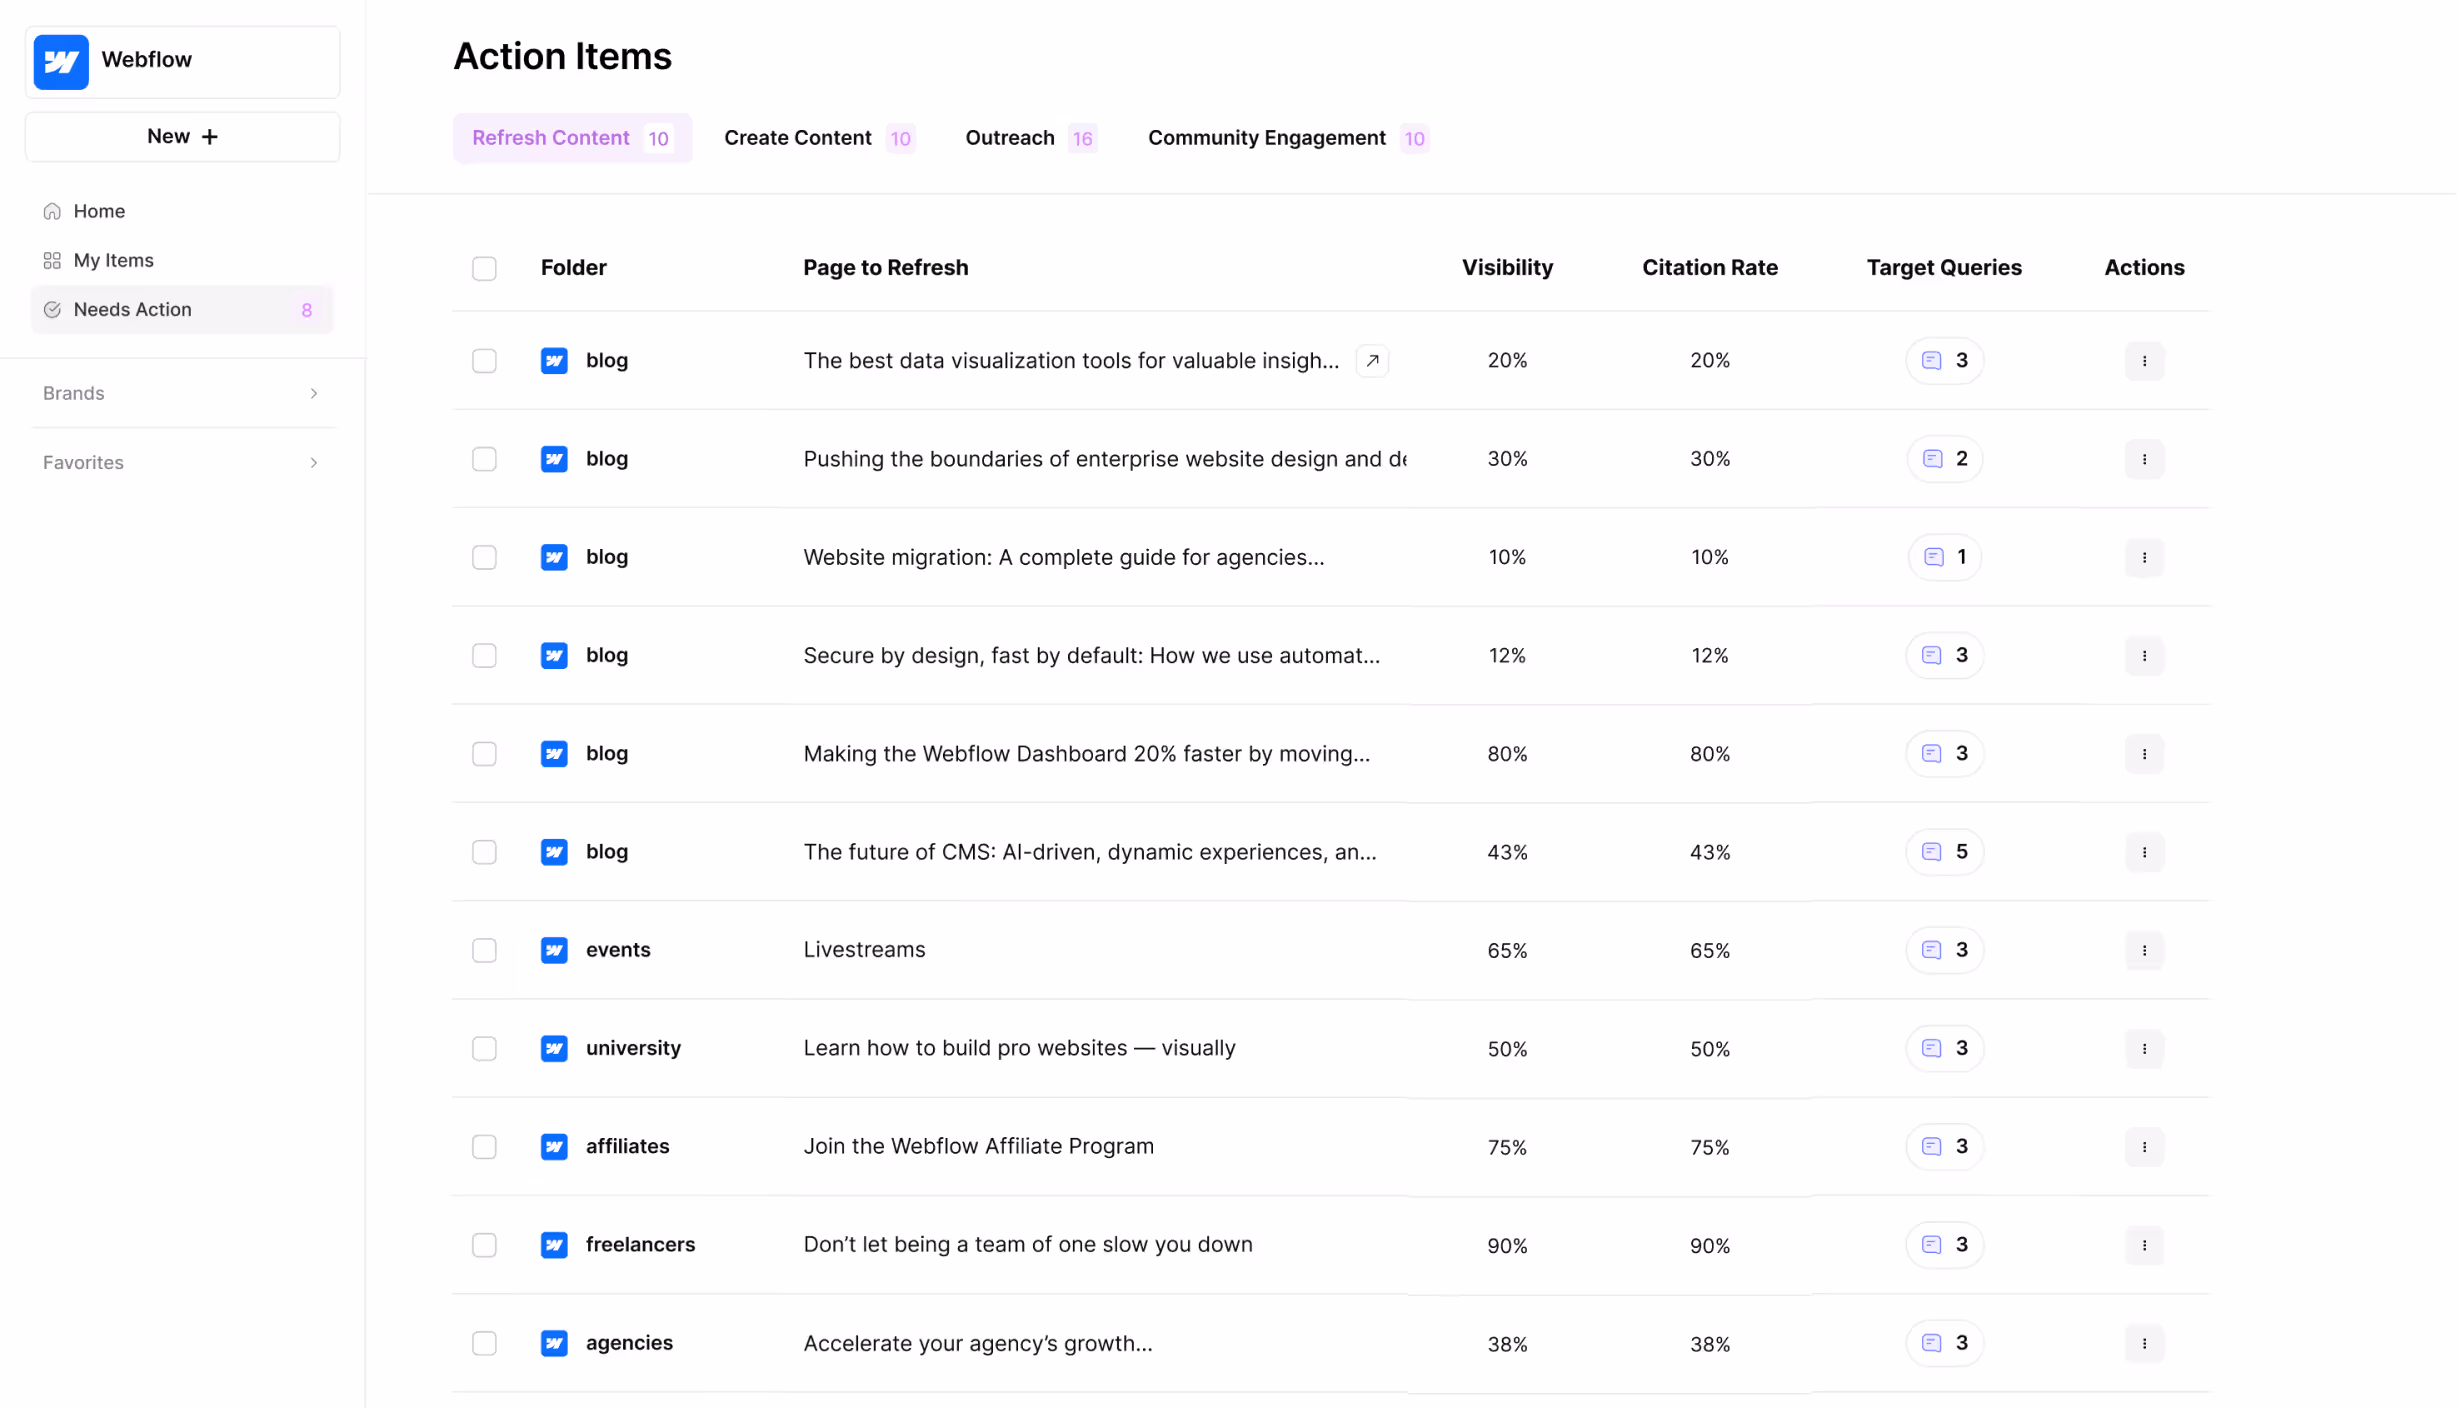The width and height of the screenshot is (2458, 1408).
Task: Check the agencies row checkbox
Action: [484, 1343]
